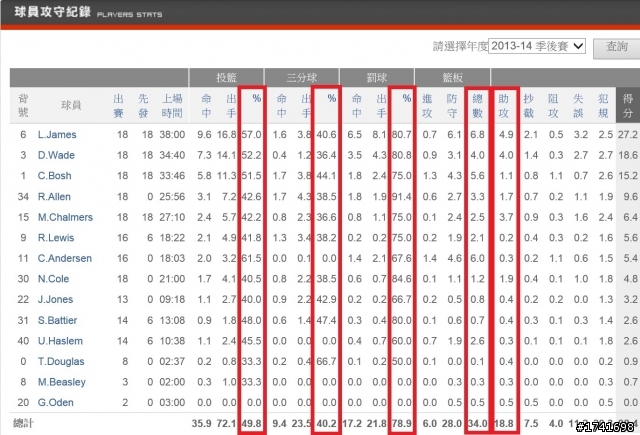Open player link D.Wade
Image resolution: width=640 pixels, height=435 pixels.
(x=56, y=155)
